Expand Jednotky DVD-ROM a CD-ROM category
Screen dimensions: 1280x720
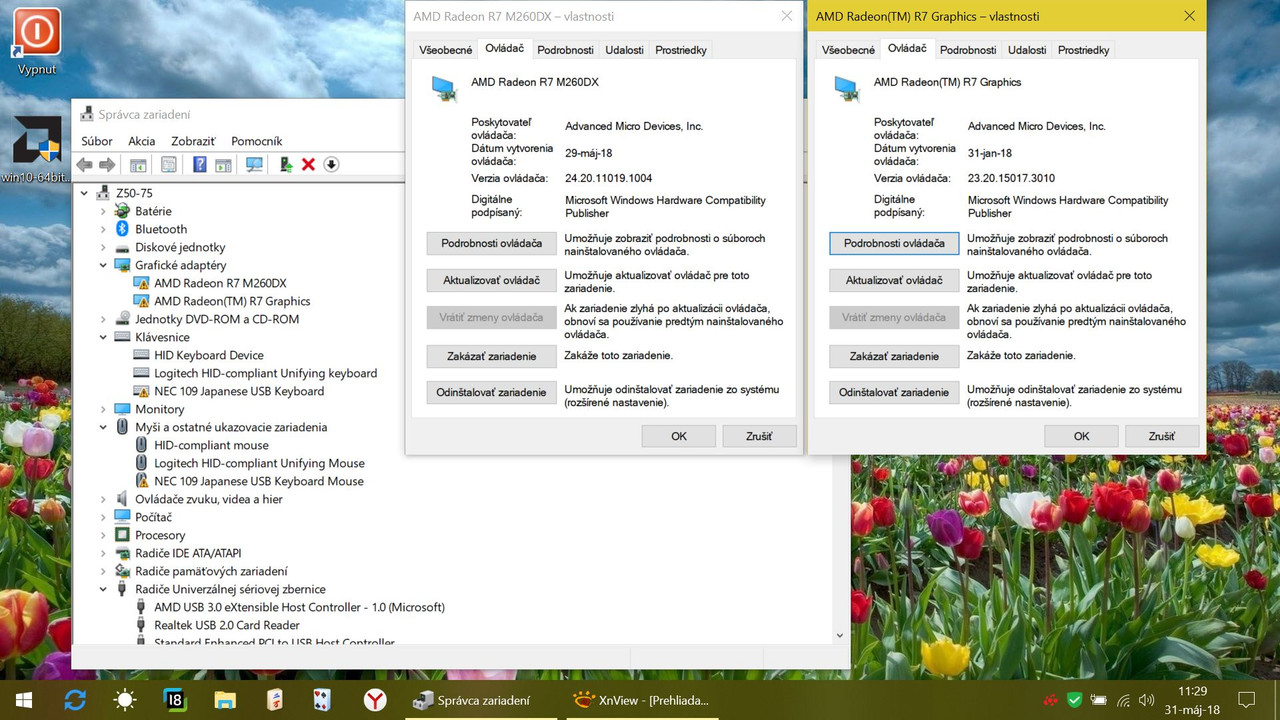[x=103, y=319]
